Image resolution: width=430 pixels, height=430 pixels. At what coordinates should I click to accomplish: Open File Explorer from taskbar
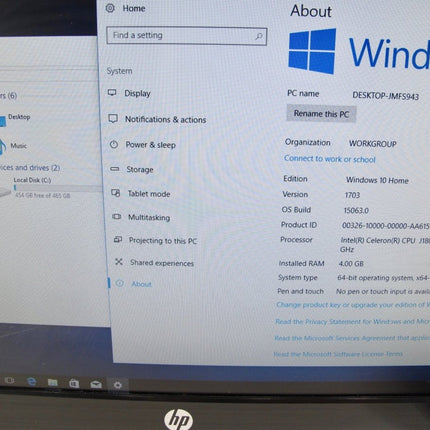(x=53, y=382)
